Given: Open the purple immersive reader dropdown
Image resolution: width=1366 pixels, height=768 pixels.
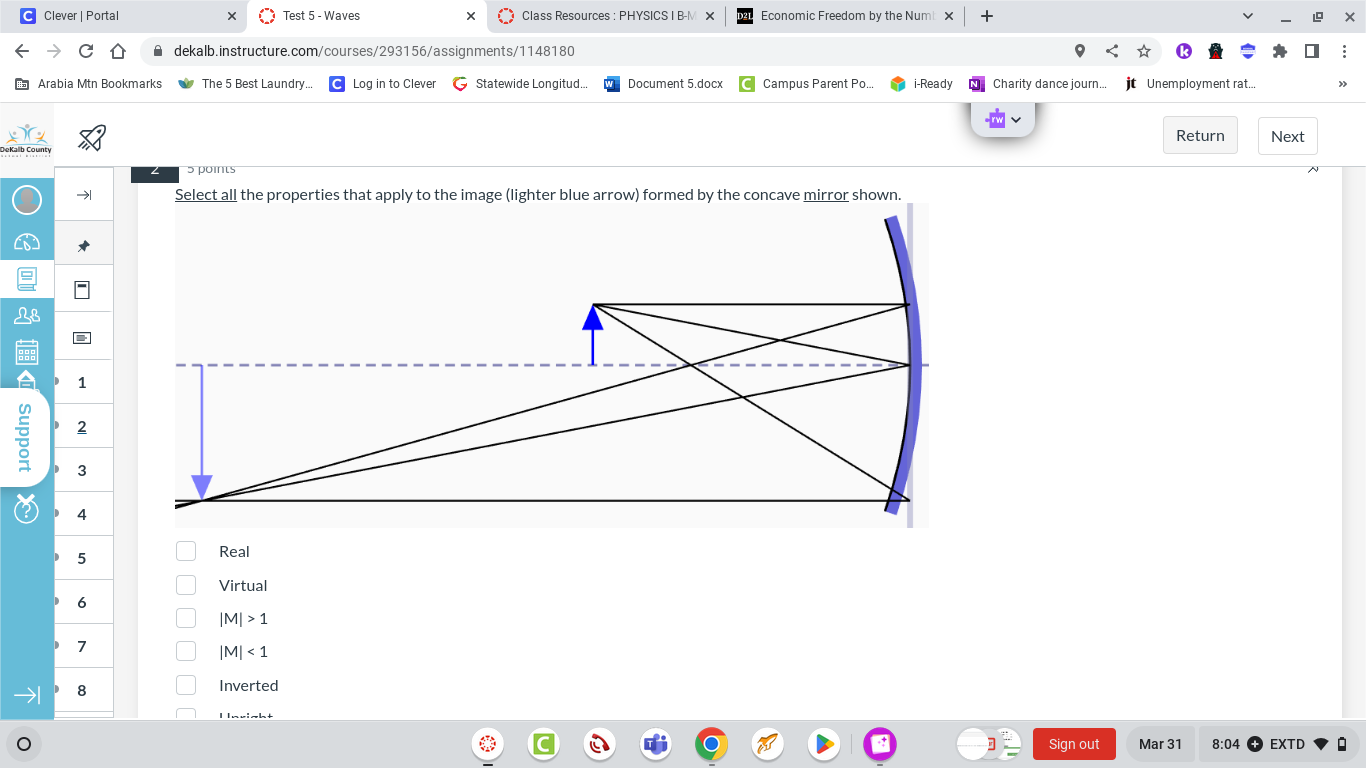Looking at the screenshot, I should [x=1002, y=119].
